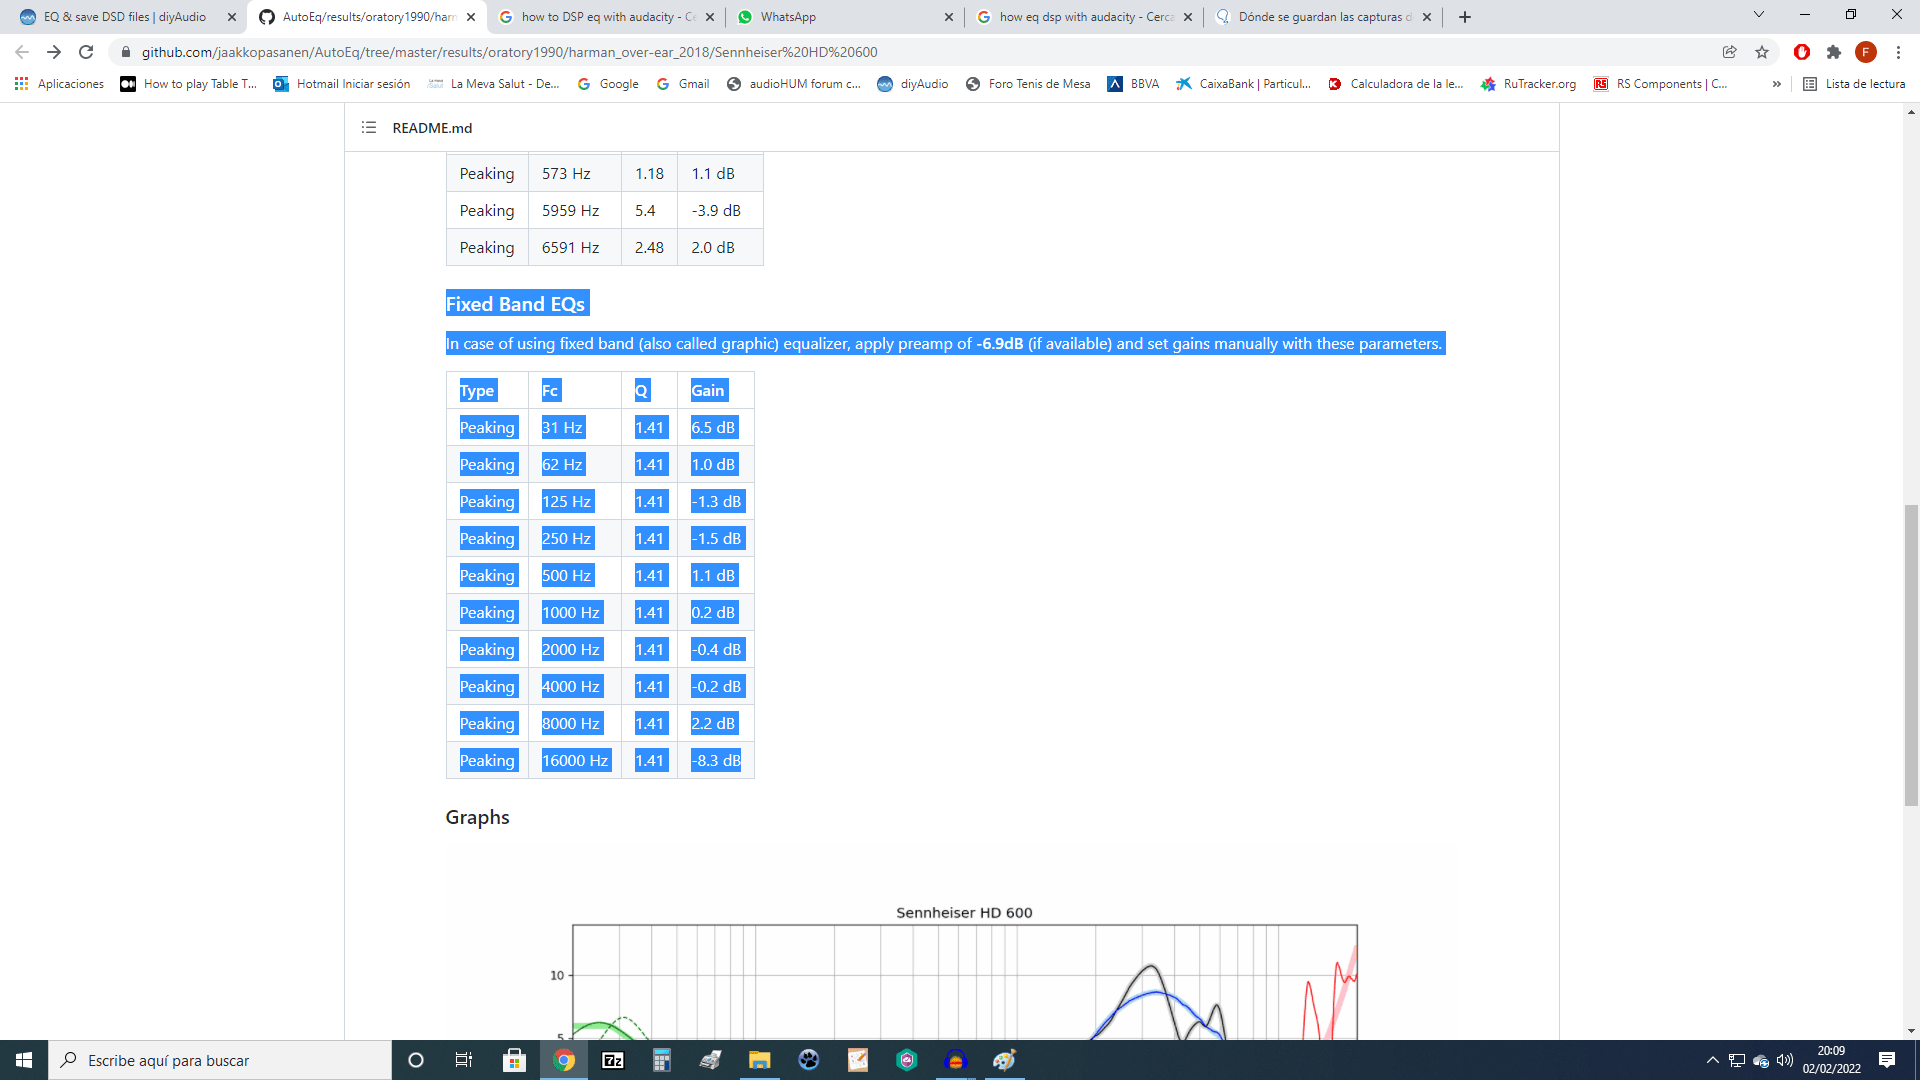This screenshot has width=1920, height=1080.
Task: Open the share page icon in address bar
Action: pos(1729,52)
